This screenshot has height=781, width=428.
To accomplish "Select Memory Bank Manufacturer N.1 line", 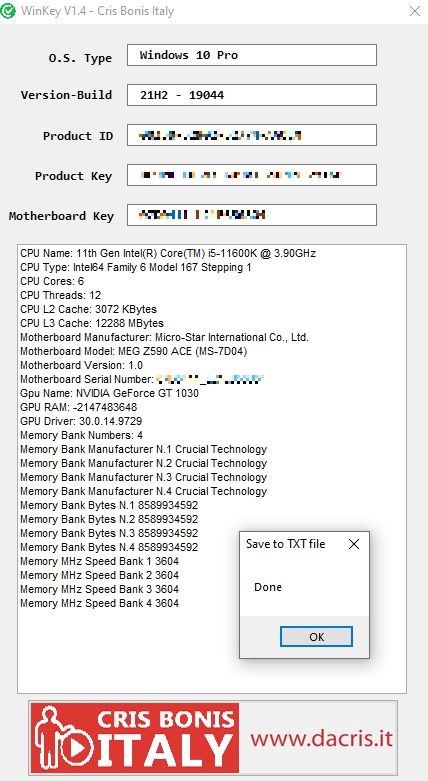I will [143, 449].
